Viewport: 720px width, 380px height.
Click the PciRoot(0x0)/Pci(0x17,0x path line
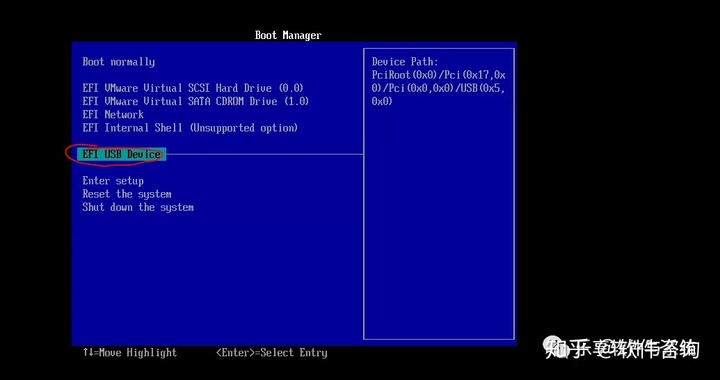pyautogui.click(x=439, y=75)
